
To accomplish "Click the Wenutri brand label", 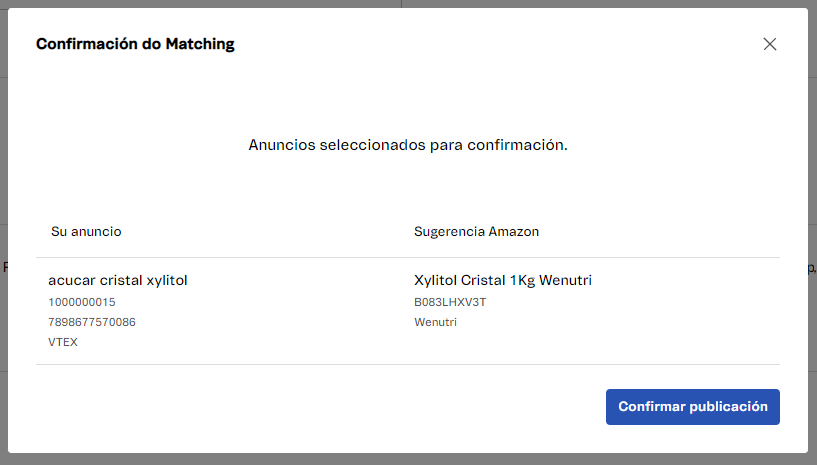I will click(x=435, y=322).
